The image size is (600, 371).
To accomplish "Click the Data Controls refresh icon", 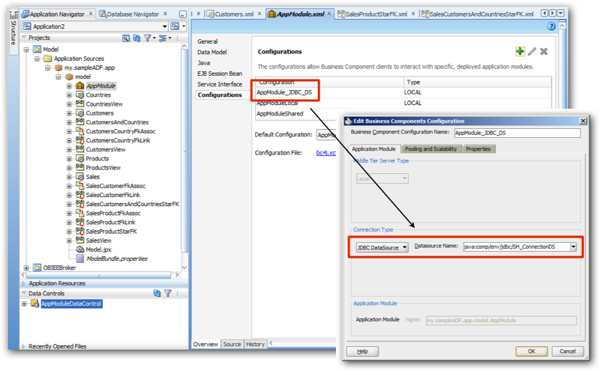I will coord(157,293).
